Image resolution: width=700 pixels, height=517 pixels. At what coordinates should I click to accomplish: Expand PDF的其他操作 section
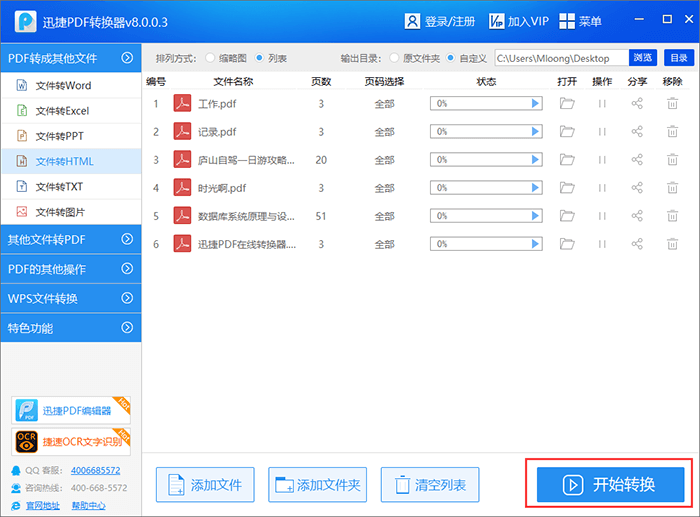(x=71, y=269)
